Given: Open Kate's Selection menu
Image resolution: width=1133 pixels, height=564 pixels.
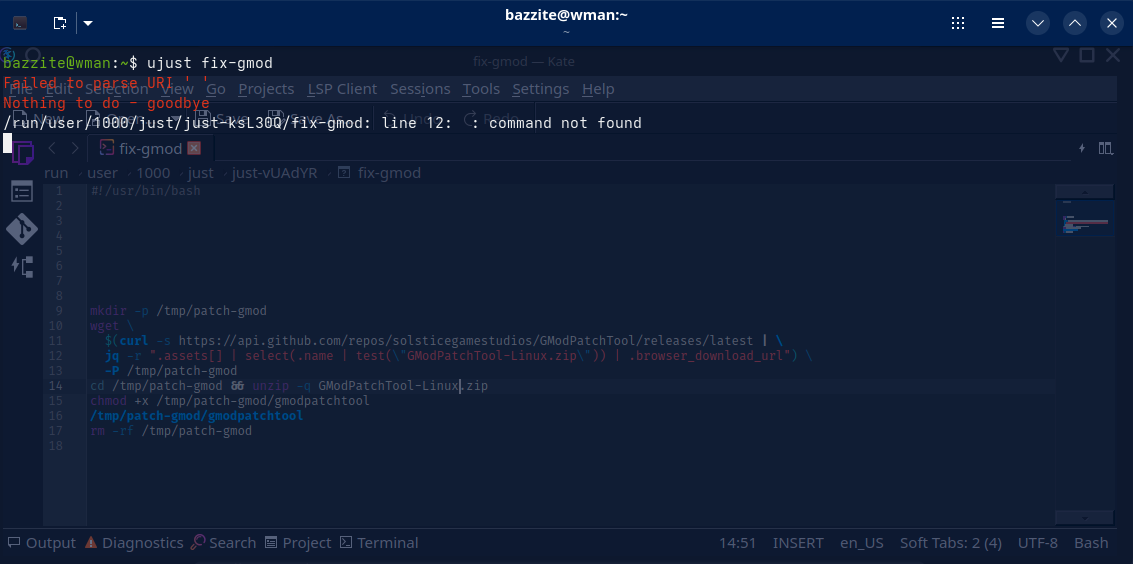Looking at the screenshot, I should coord(116,89).
